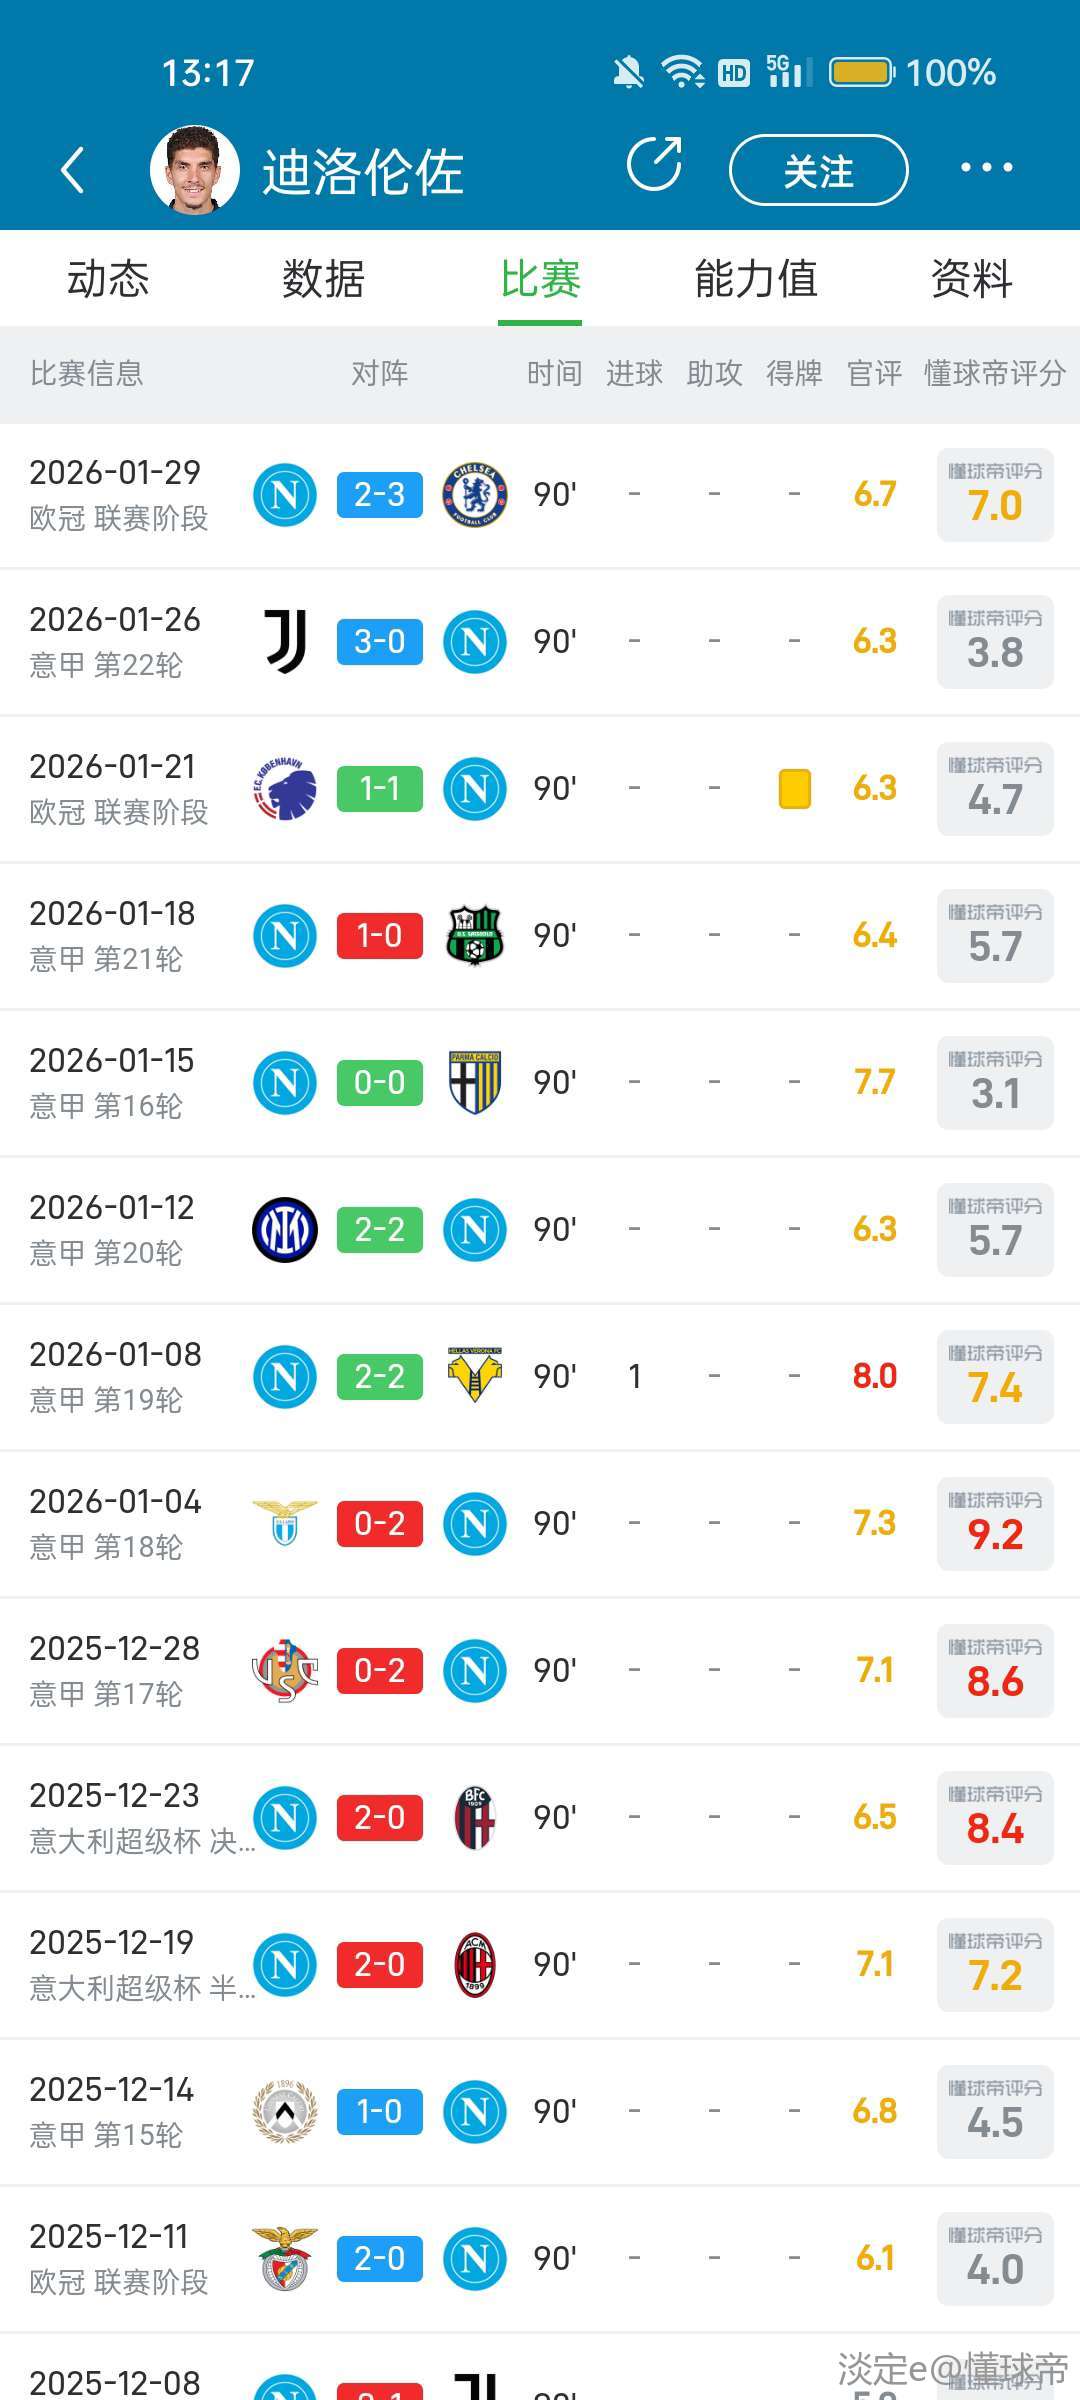Tap the Sassuolo club badge
Viewport: 1080px width, 2400px height.
pos(475,935)
